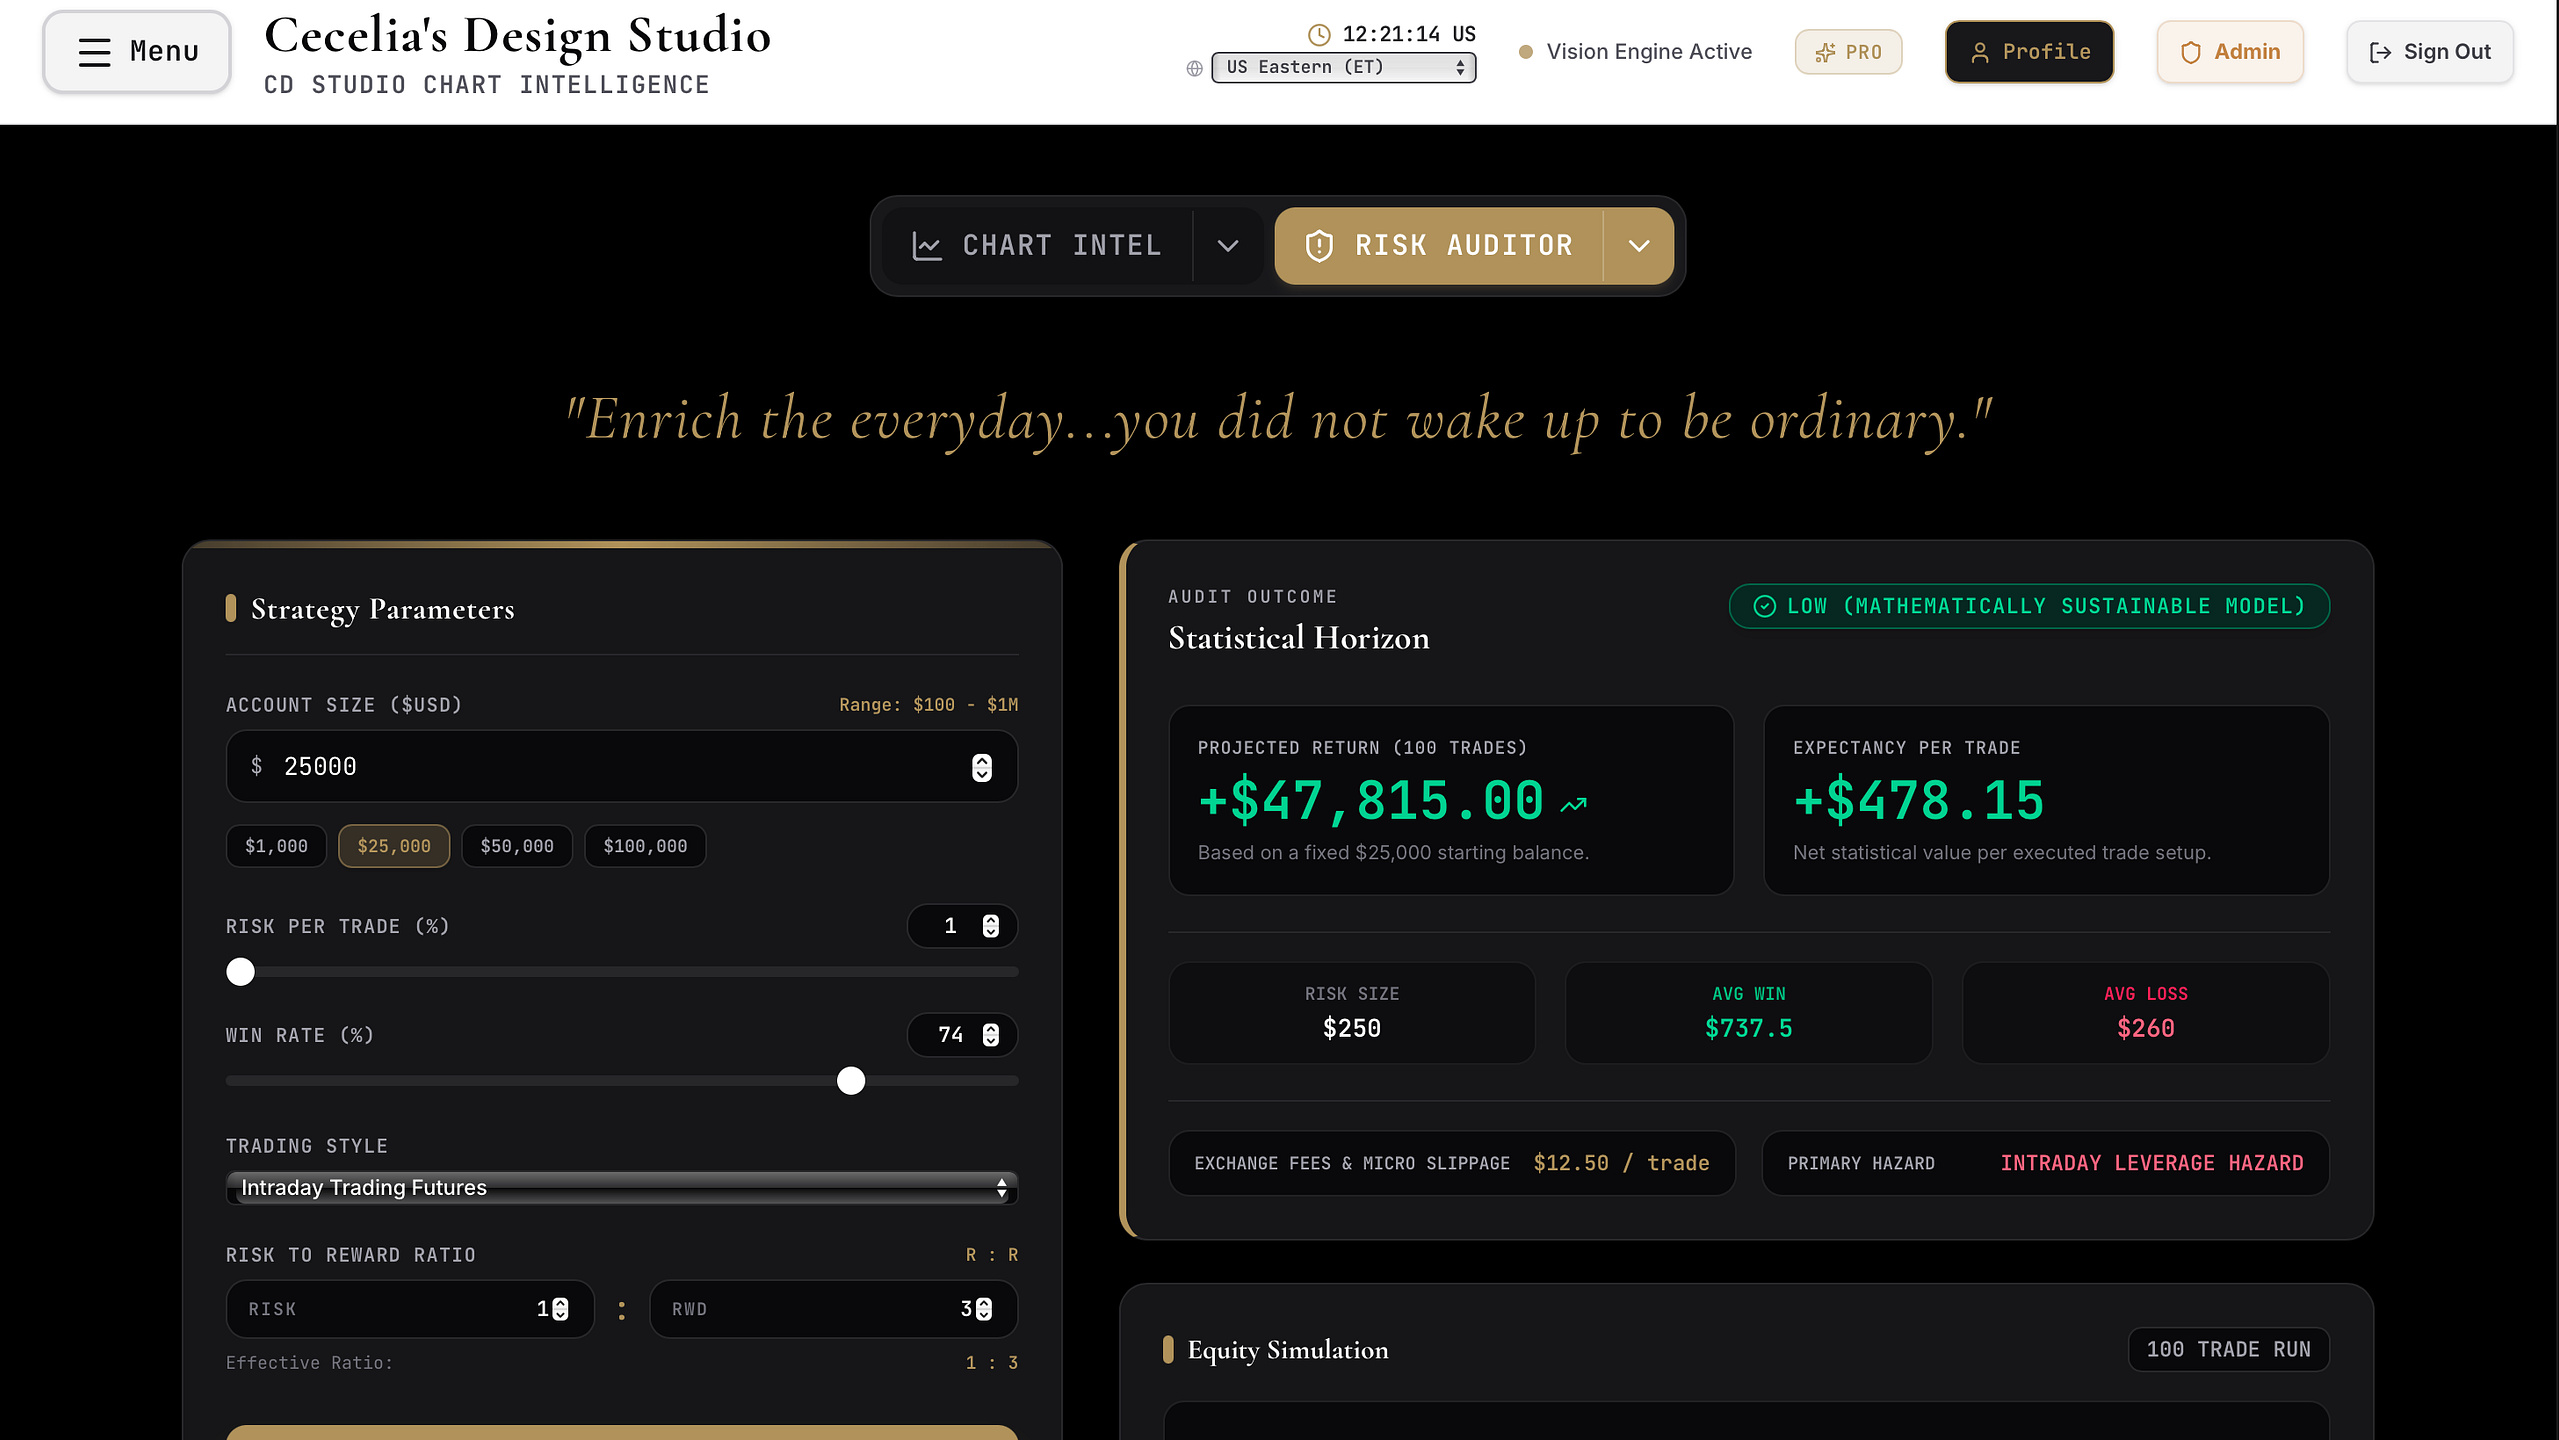Image resolution: width=2559 pixels, height=1440 pixels.
Task: Click the win rate slider handle
Action: (x=851, y=1081)
